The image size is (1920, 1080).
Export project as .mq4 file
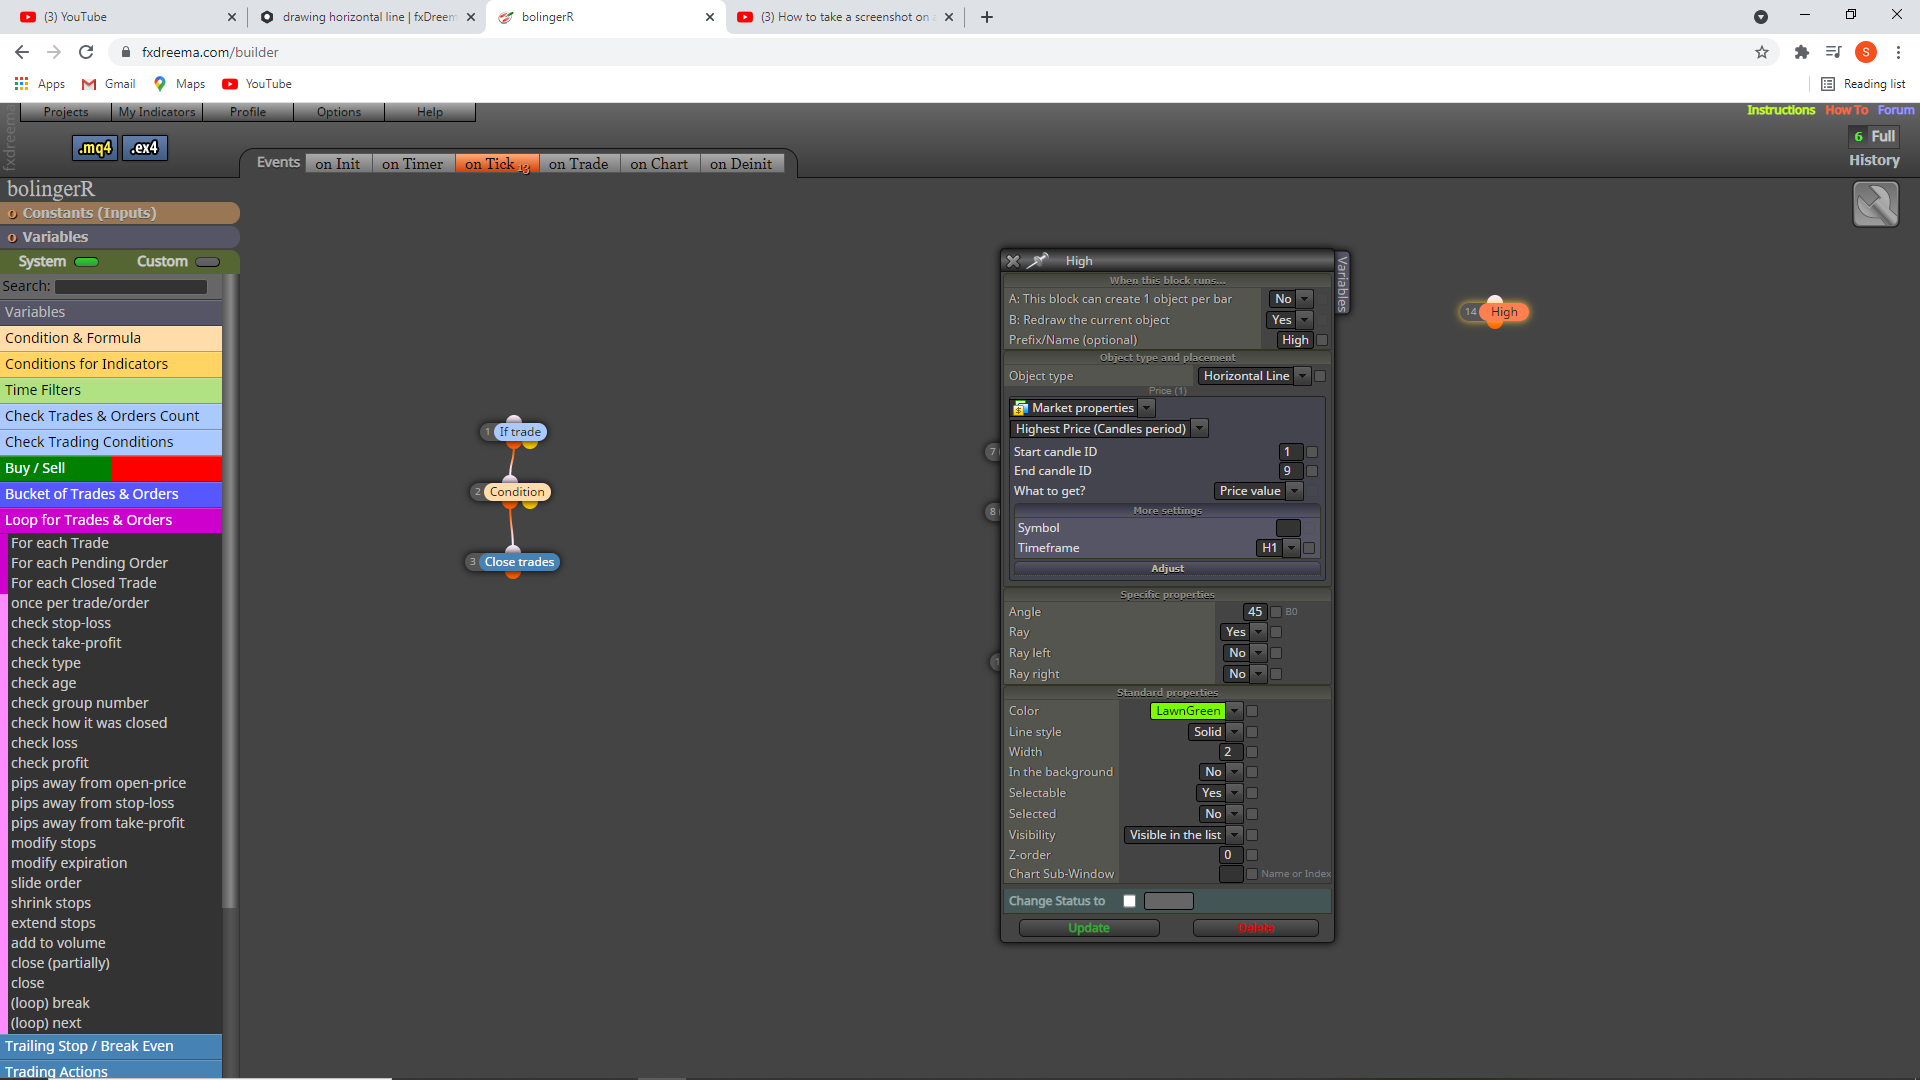95,148
